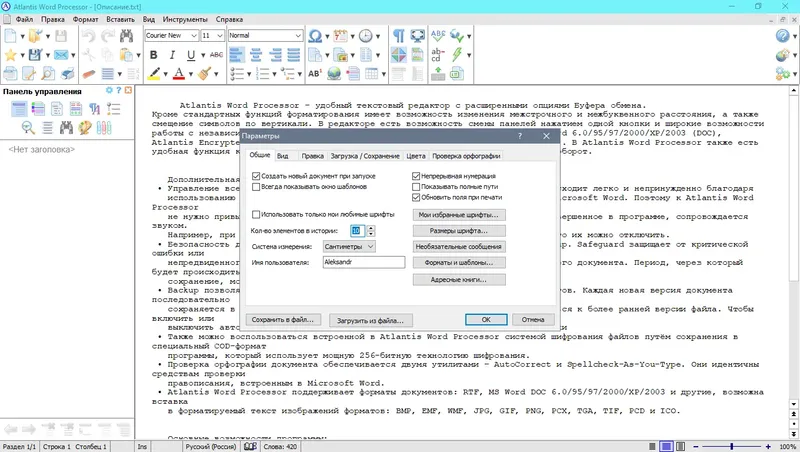The width and height of the screenshot is (800, 452).
Task: Click the eraser Clear Formatting icon
Action: pyautogui.click(x=89, y=73)
